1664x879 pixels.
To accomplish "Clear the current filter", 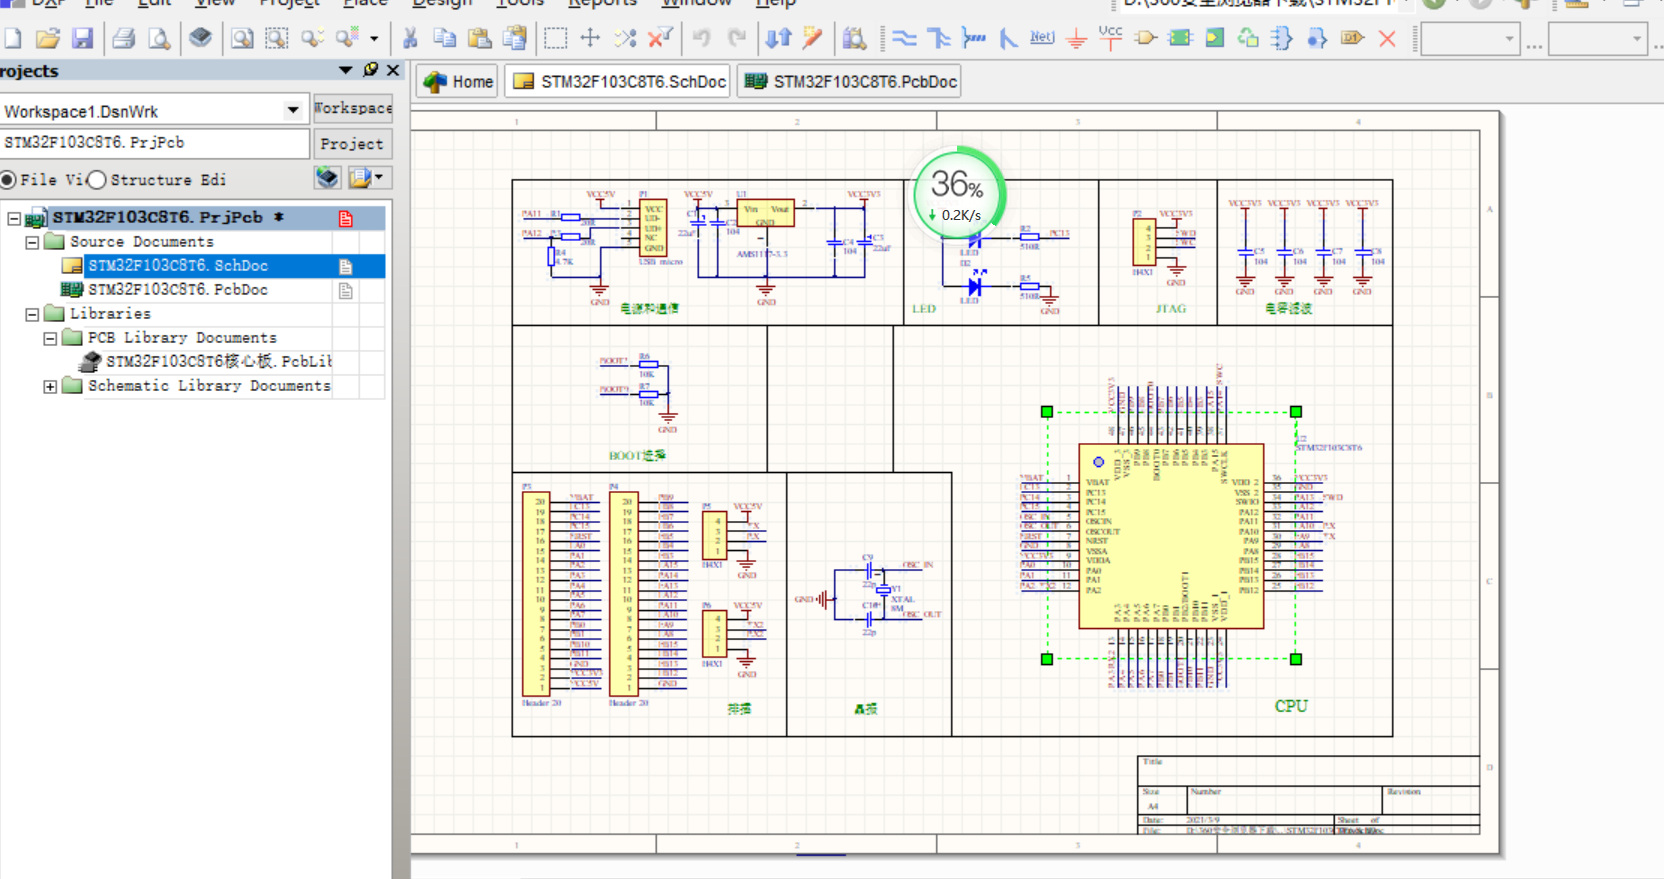I will [x=660, y=39].
